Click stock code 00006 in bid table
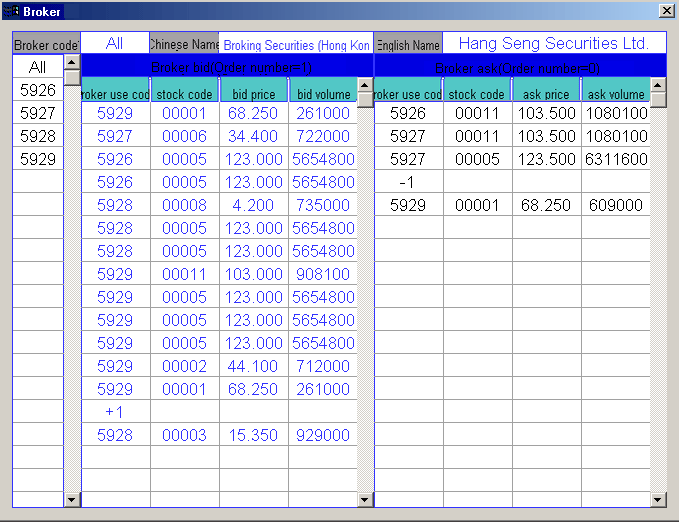Image resolution: width=679 pixels, height=522 pixels. pyautogui.click(x=184, y=136)
